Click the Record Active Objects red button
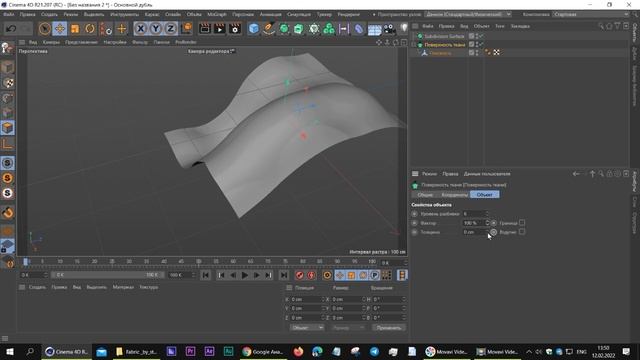 pos(300,276)
